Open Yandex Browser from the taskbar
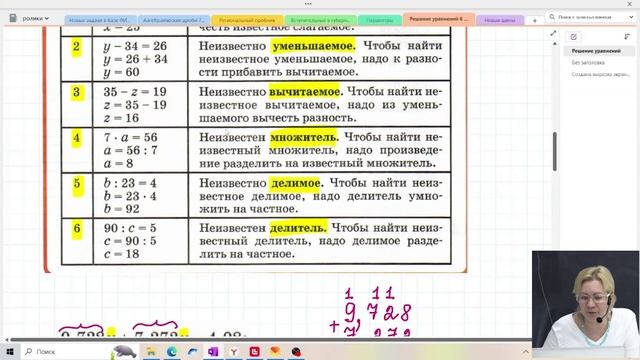 [x=234, y=351]
